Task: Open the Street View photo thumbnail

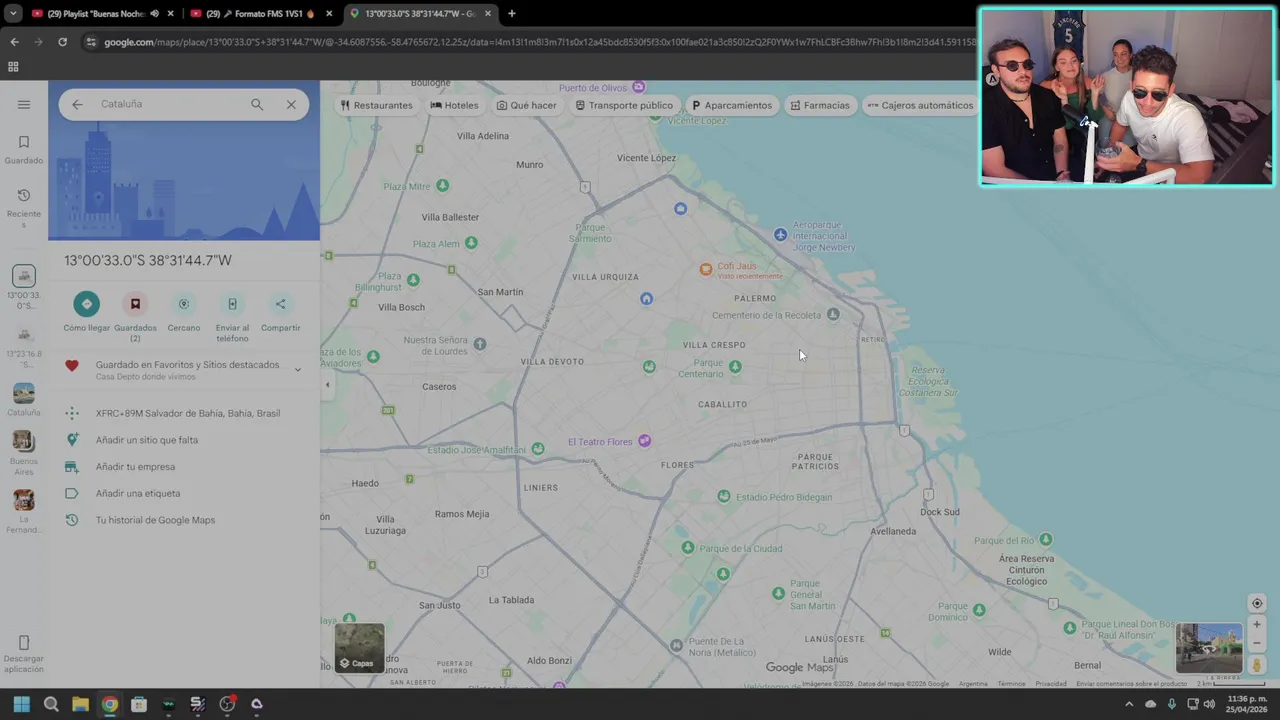Action: [x=1209, y=648]
